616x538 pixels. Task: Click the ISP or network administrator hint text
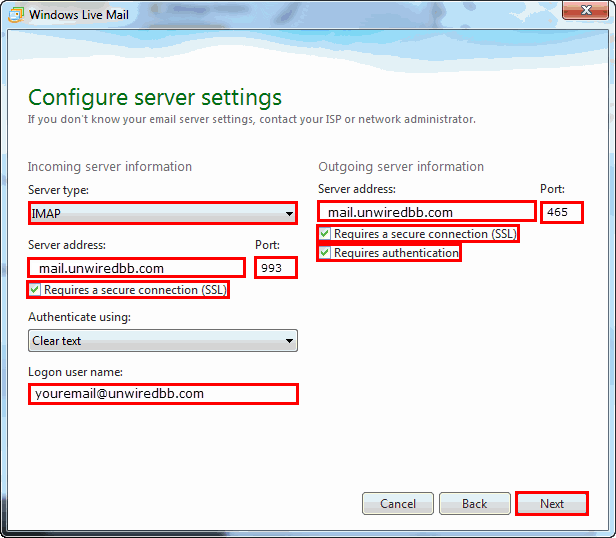tap(251, 119)
